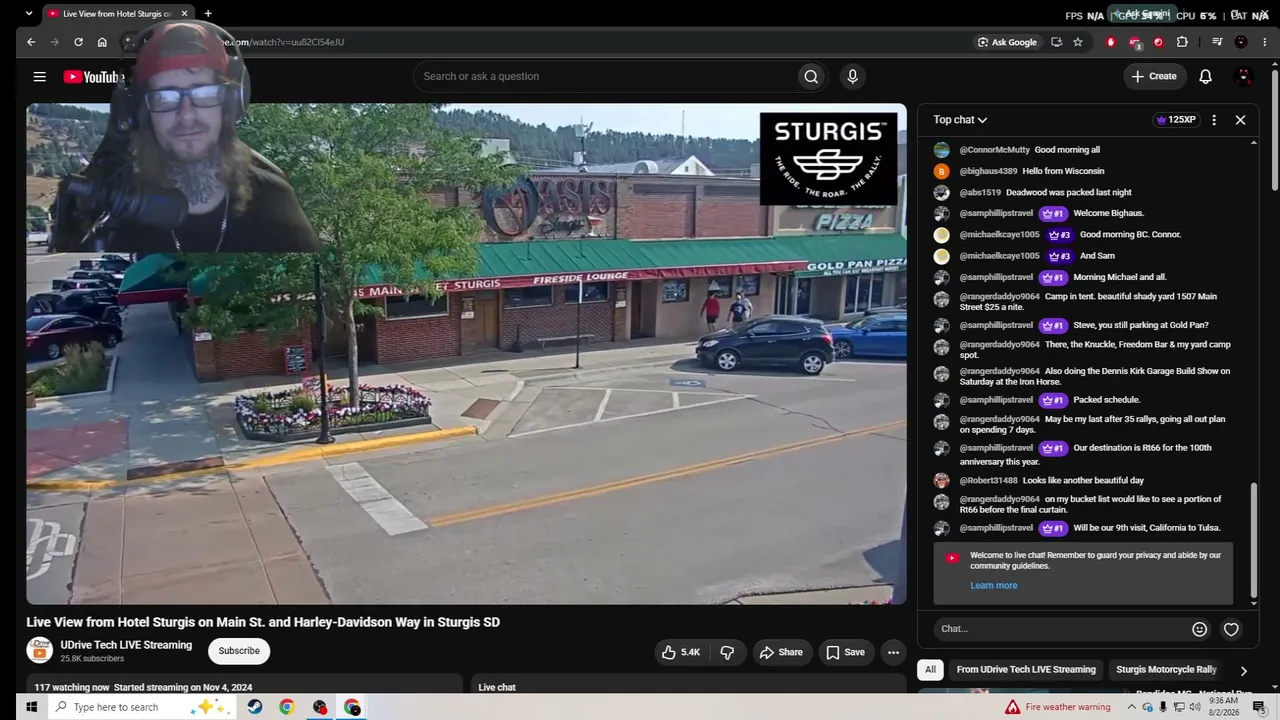Open the Windows notification center
This screenshot has height=720, width=1280.
coord(1259,707)
